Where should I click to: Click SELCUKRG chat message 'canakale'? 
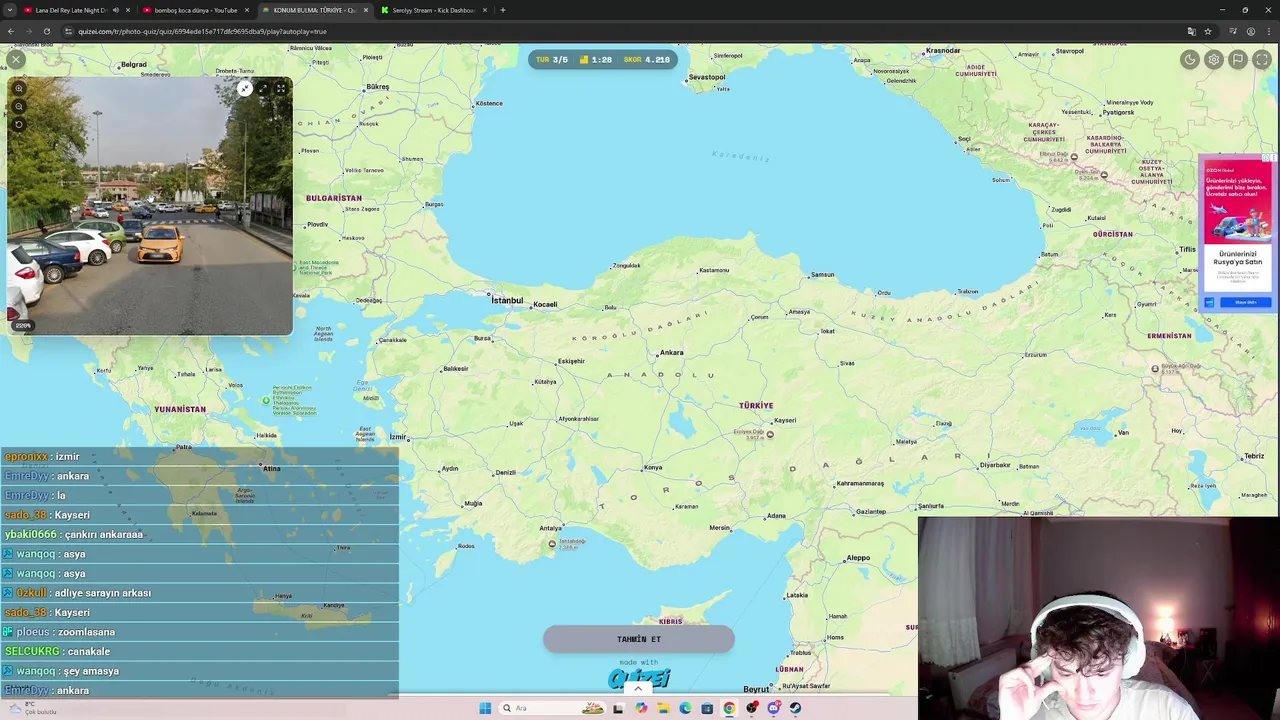pos(89,651)
